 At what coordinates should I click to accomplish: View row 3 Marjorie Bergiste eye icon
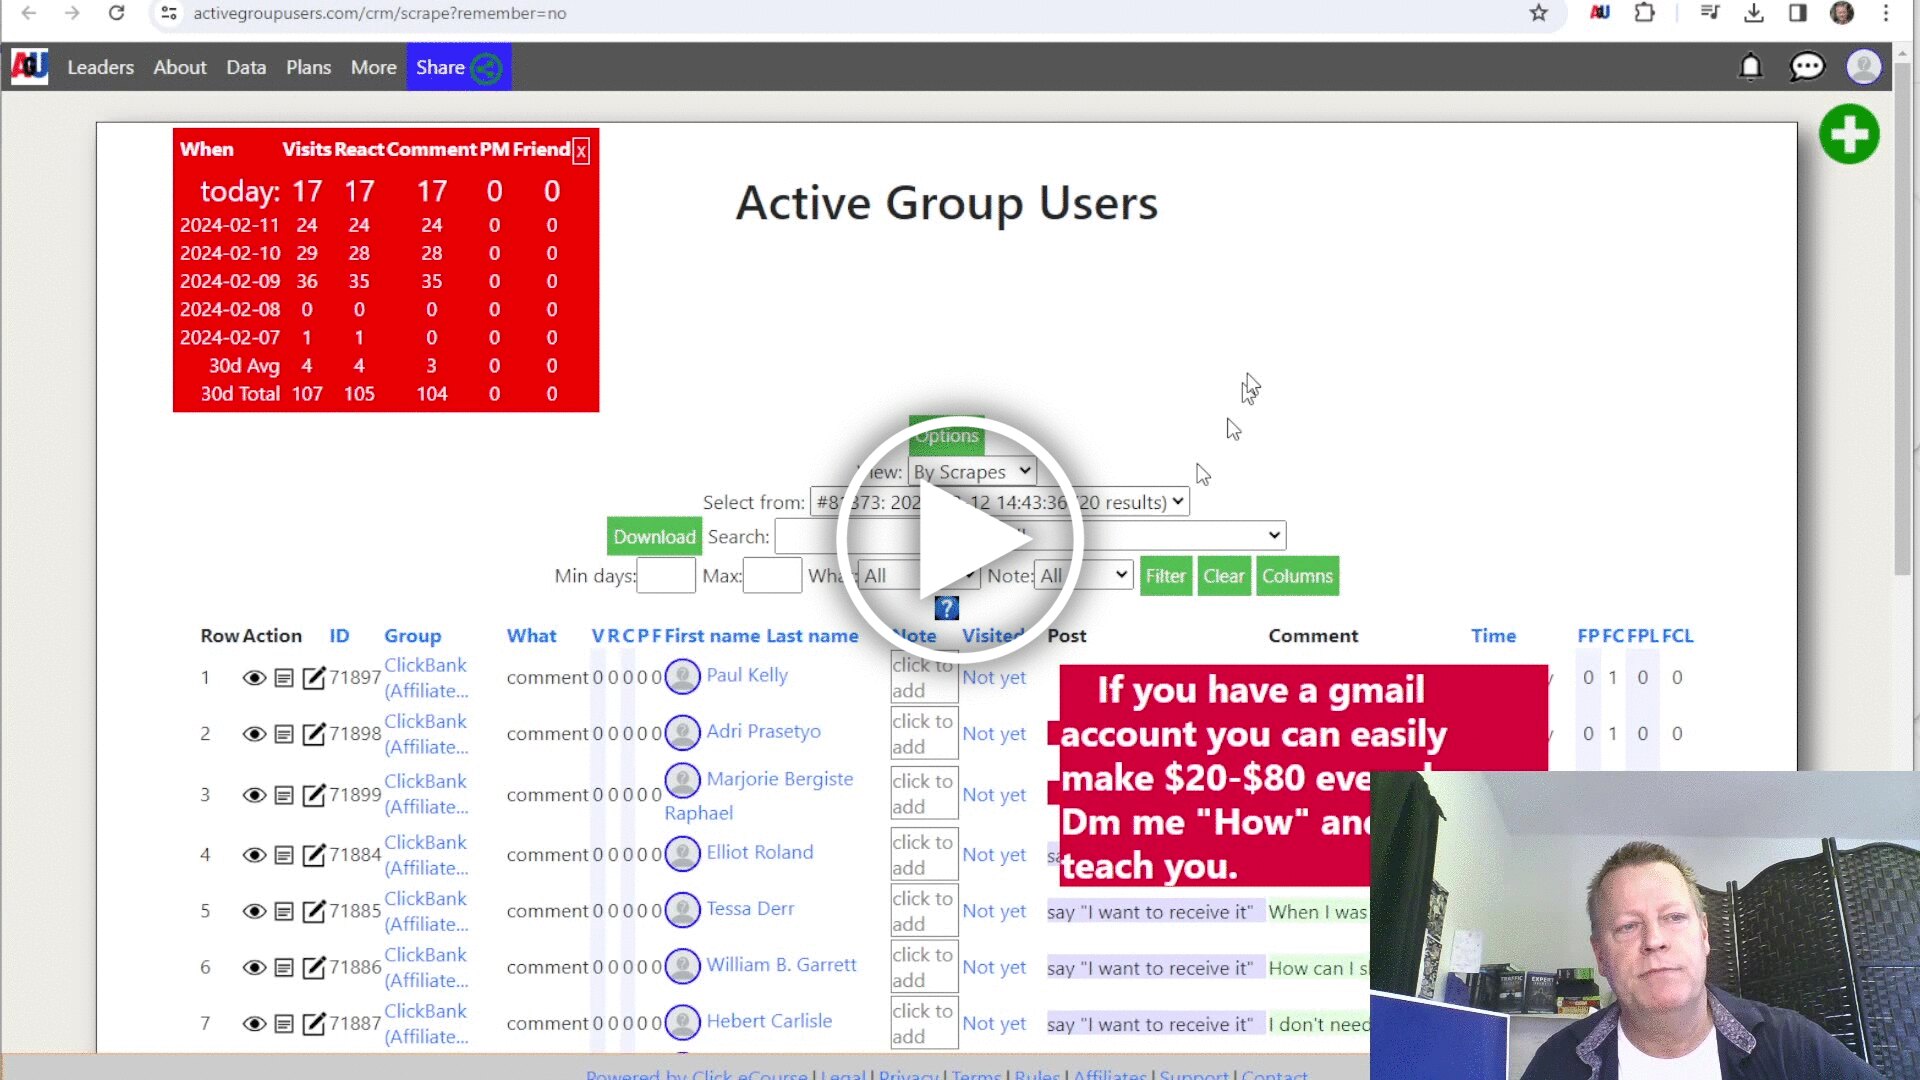coord(254,795)
